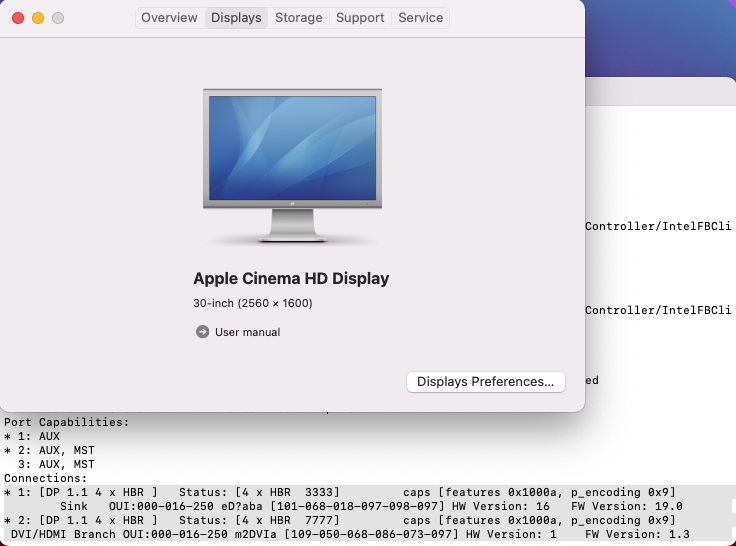Click the Displays Preferences... button
Viewport: 736px width, 546px height.
(x=486, y=382)
